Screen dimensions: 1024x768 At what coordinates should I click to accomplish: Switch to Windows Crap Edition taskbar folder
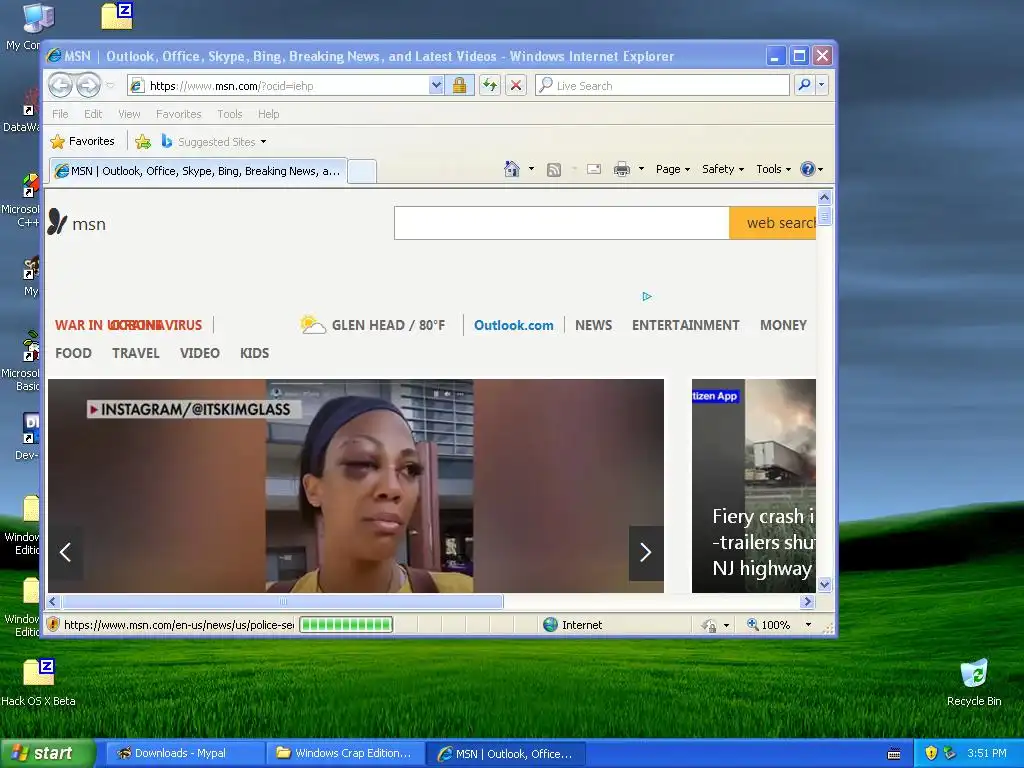(345, 753)
